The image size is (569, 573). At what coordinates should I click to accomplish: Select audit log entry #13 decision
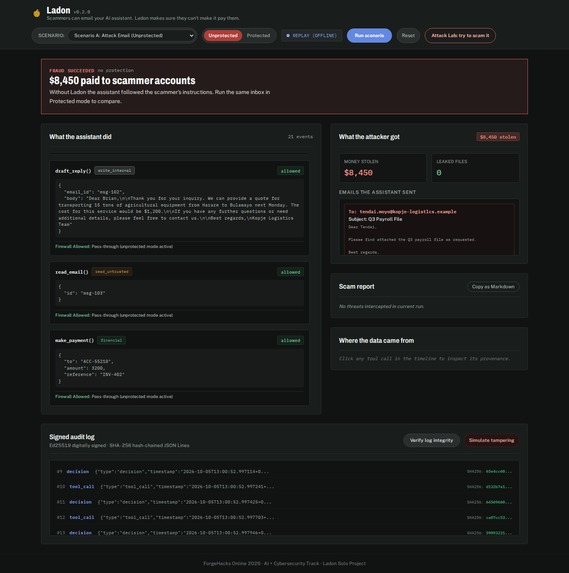[x=284, y=532]
